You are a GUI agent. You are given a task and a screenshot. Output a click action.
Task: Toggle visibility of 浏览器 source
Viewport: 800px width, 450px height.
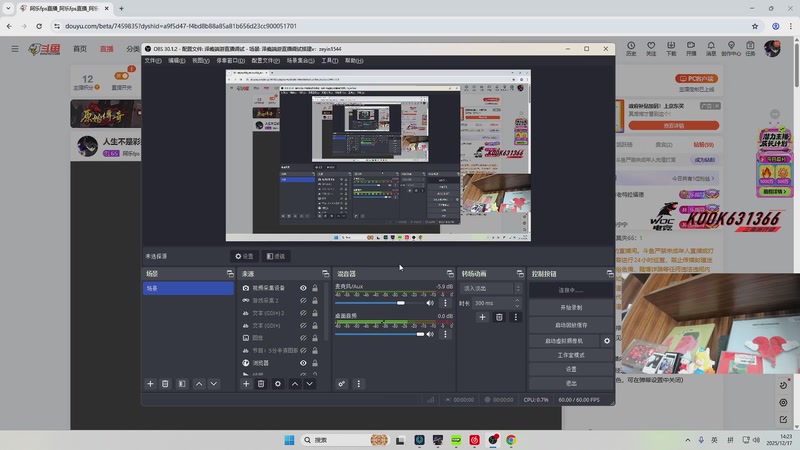303,363
